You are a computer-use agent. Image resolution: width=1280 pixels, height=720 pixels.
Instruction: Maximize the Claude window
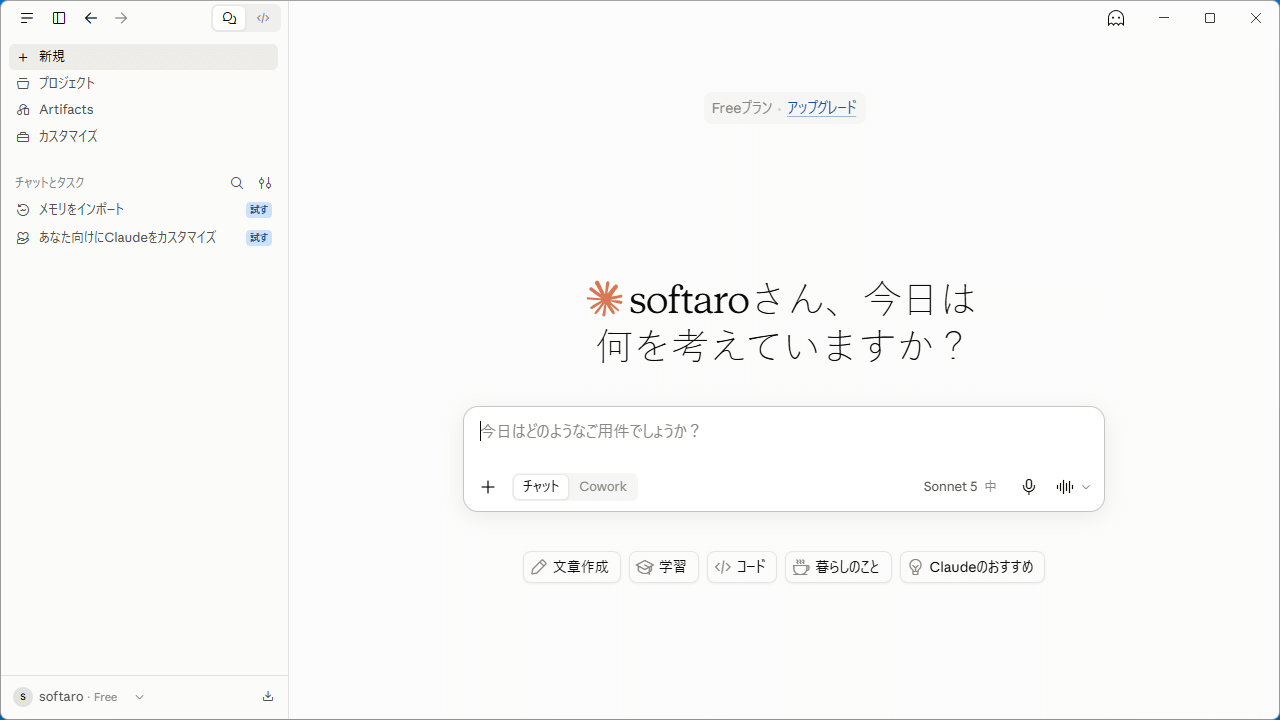pos(1210,18)
